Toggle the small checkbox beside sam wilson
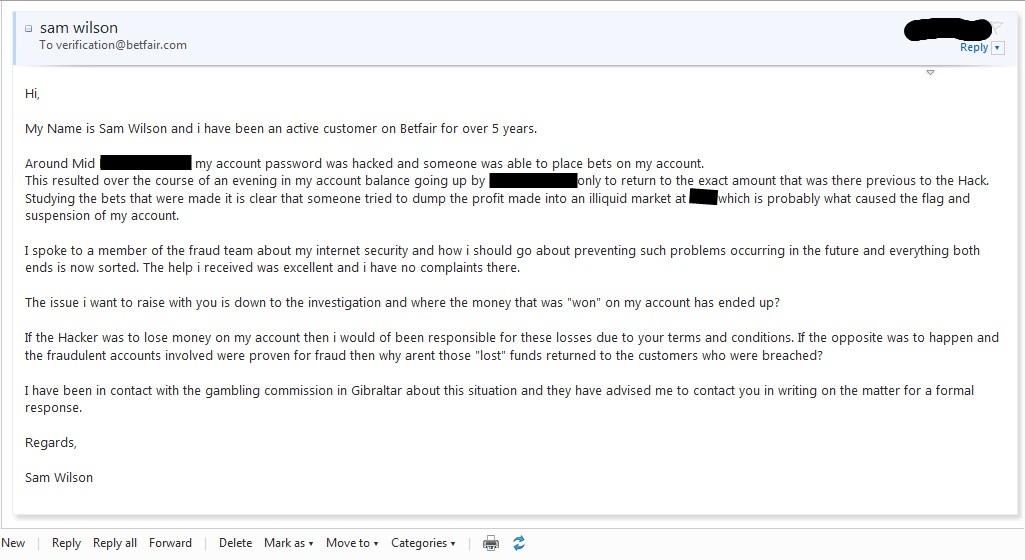The width and height of the screenshot is (1025, 560). (28, 29)
